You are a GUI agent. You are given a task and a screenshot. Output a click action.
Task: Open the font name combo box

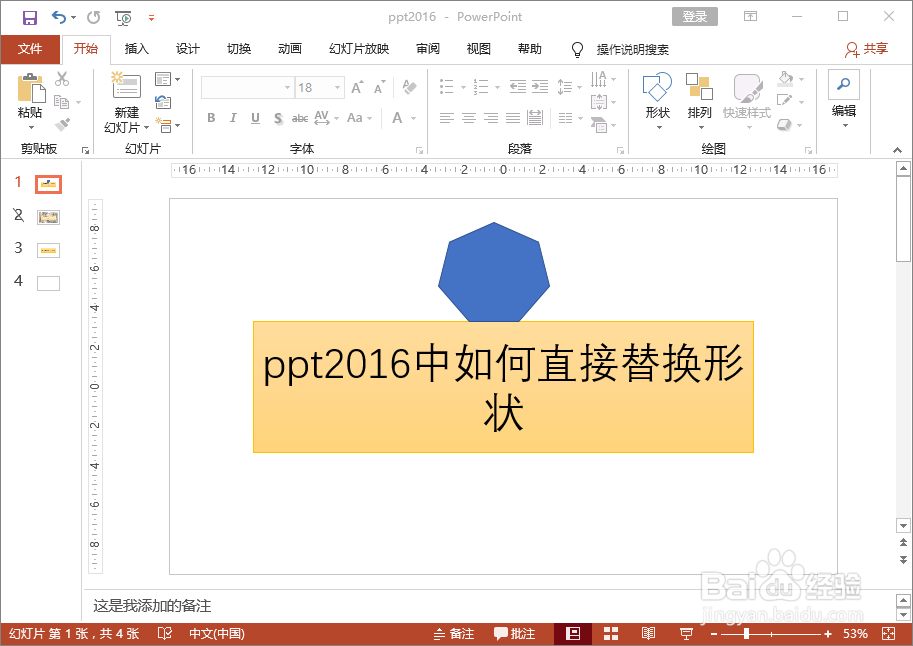click(x=247, y=88)
